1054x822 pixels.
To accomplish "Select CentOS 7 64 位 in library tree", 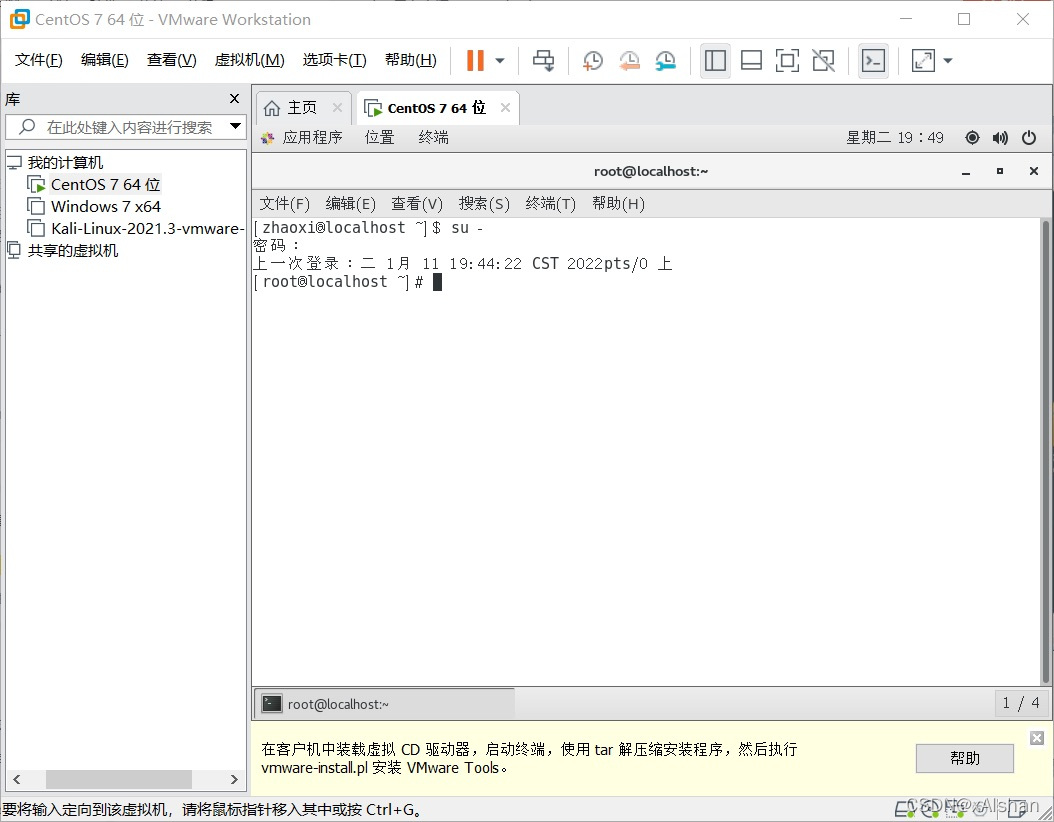I will coord(105,184).
